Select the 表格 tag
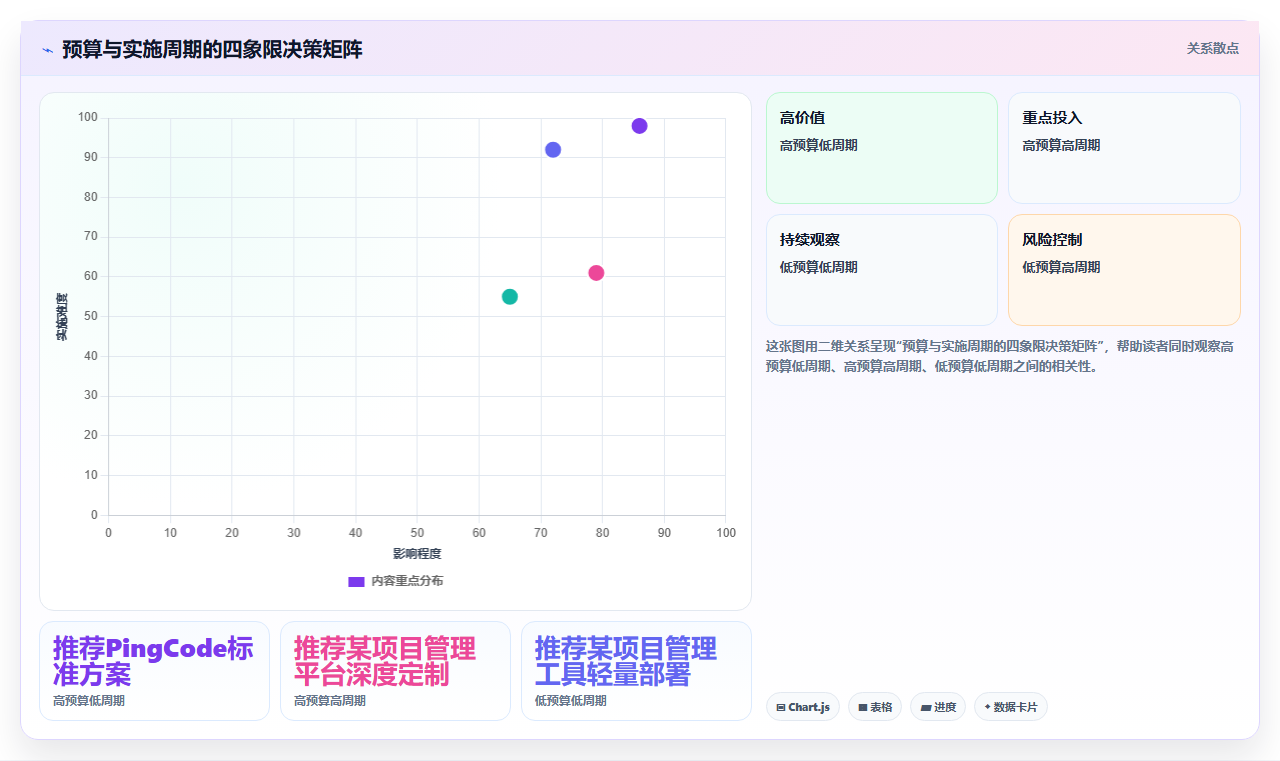This screenshot has width=1280, height=761. pyautogui.click(x=875, y=707)
